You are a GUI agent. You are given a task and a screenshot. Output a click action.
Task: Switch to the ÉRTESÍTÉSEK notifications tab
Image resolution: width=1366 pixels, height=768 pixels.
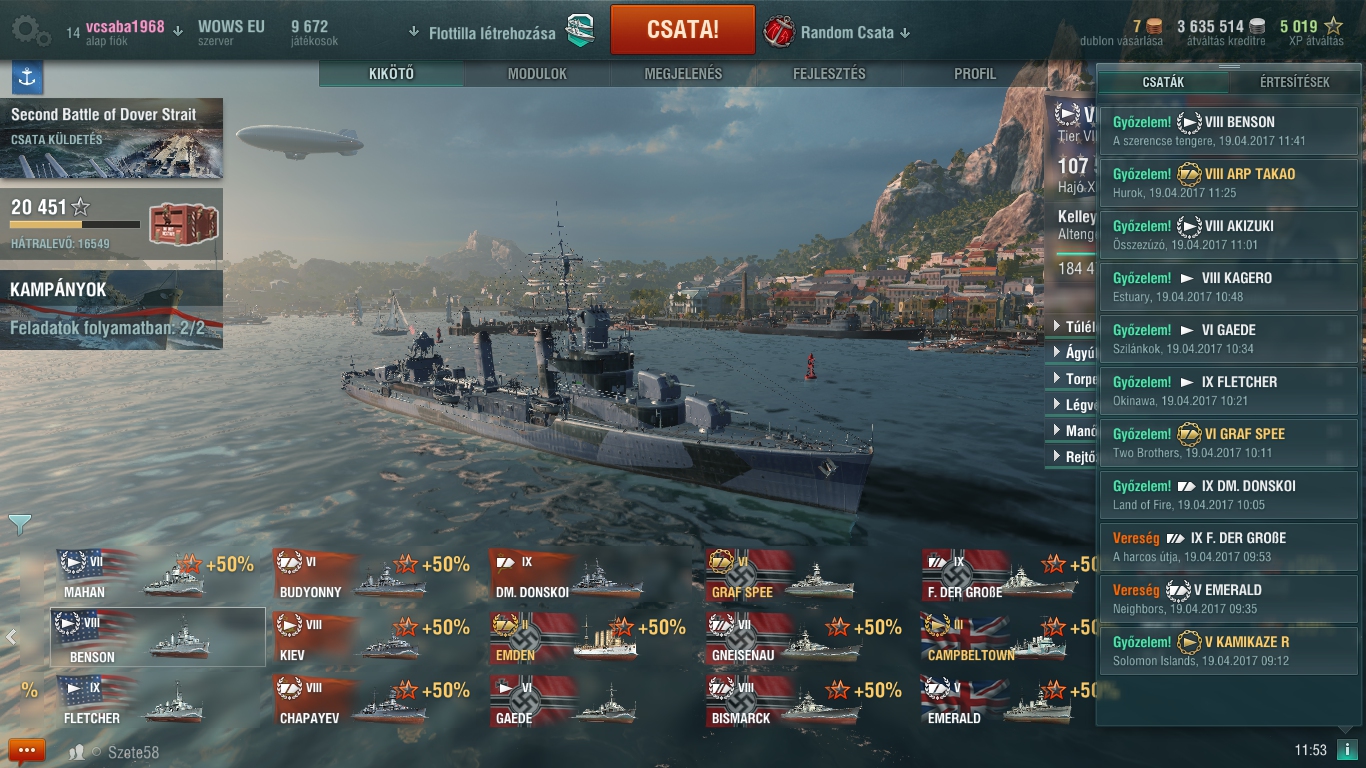(1294, 82)
